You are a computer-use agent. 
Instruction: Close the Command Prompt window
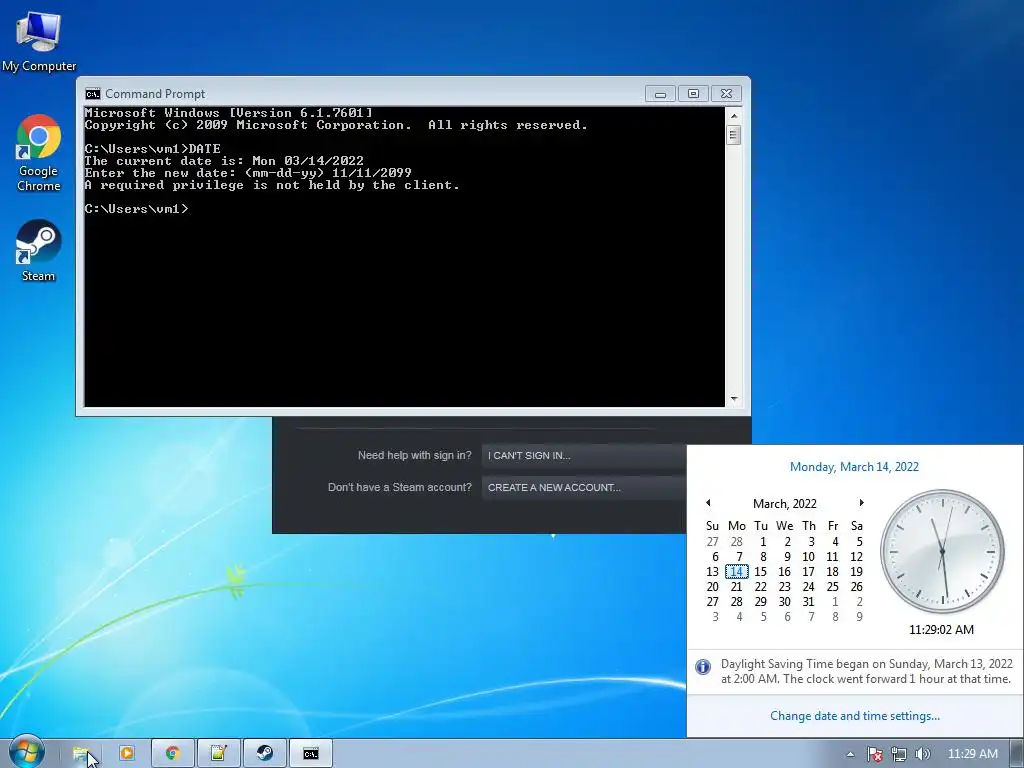click(x=726, y=94)
